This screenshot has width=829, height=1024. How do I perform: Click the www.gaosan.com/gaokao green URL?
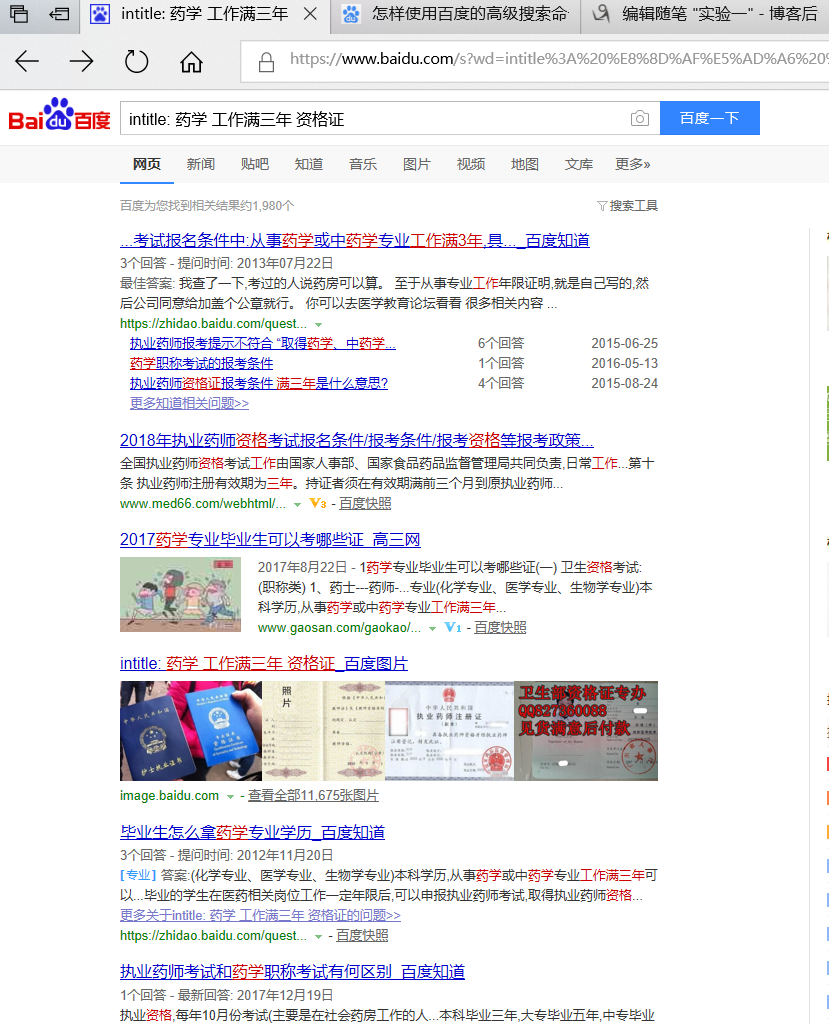(x=339, y=628)
